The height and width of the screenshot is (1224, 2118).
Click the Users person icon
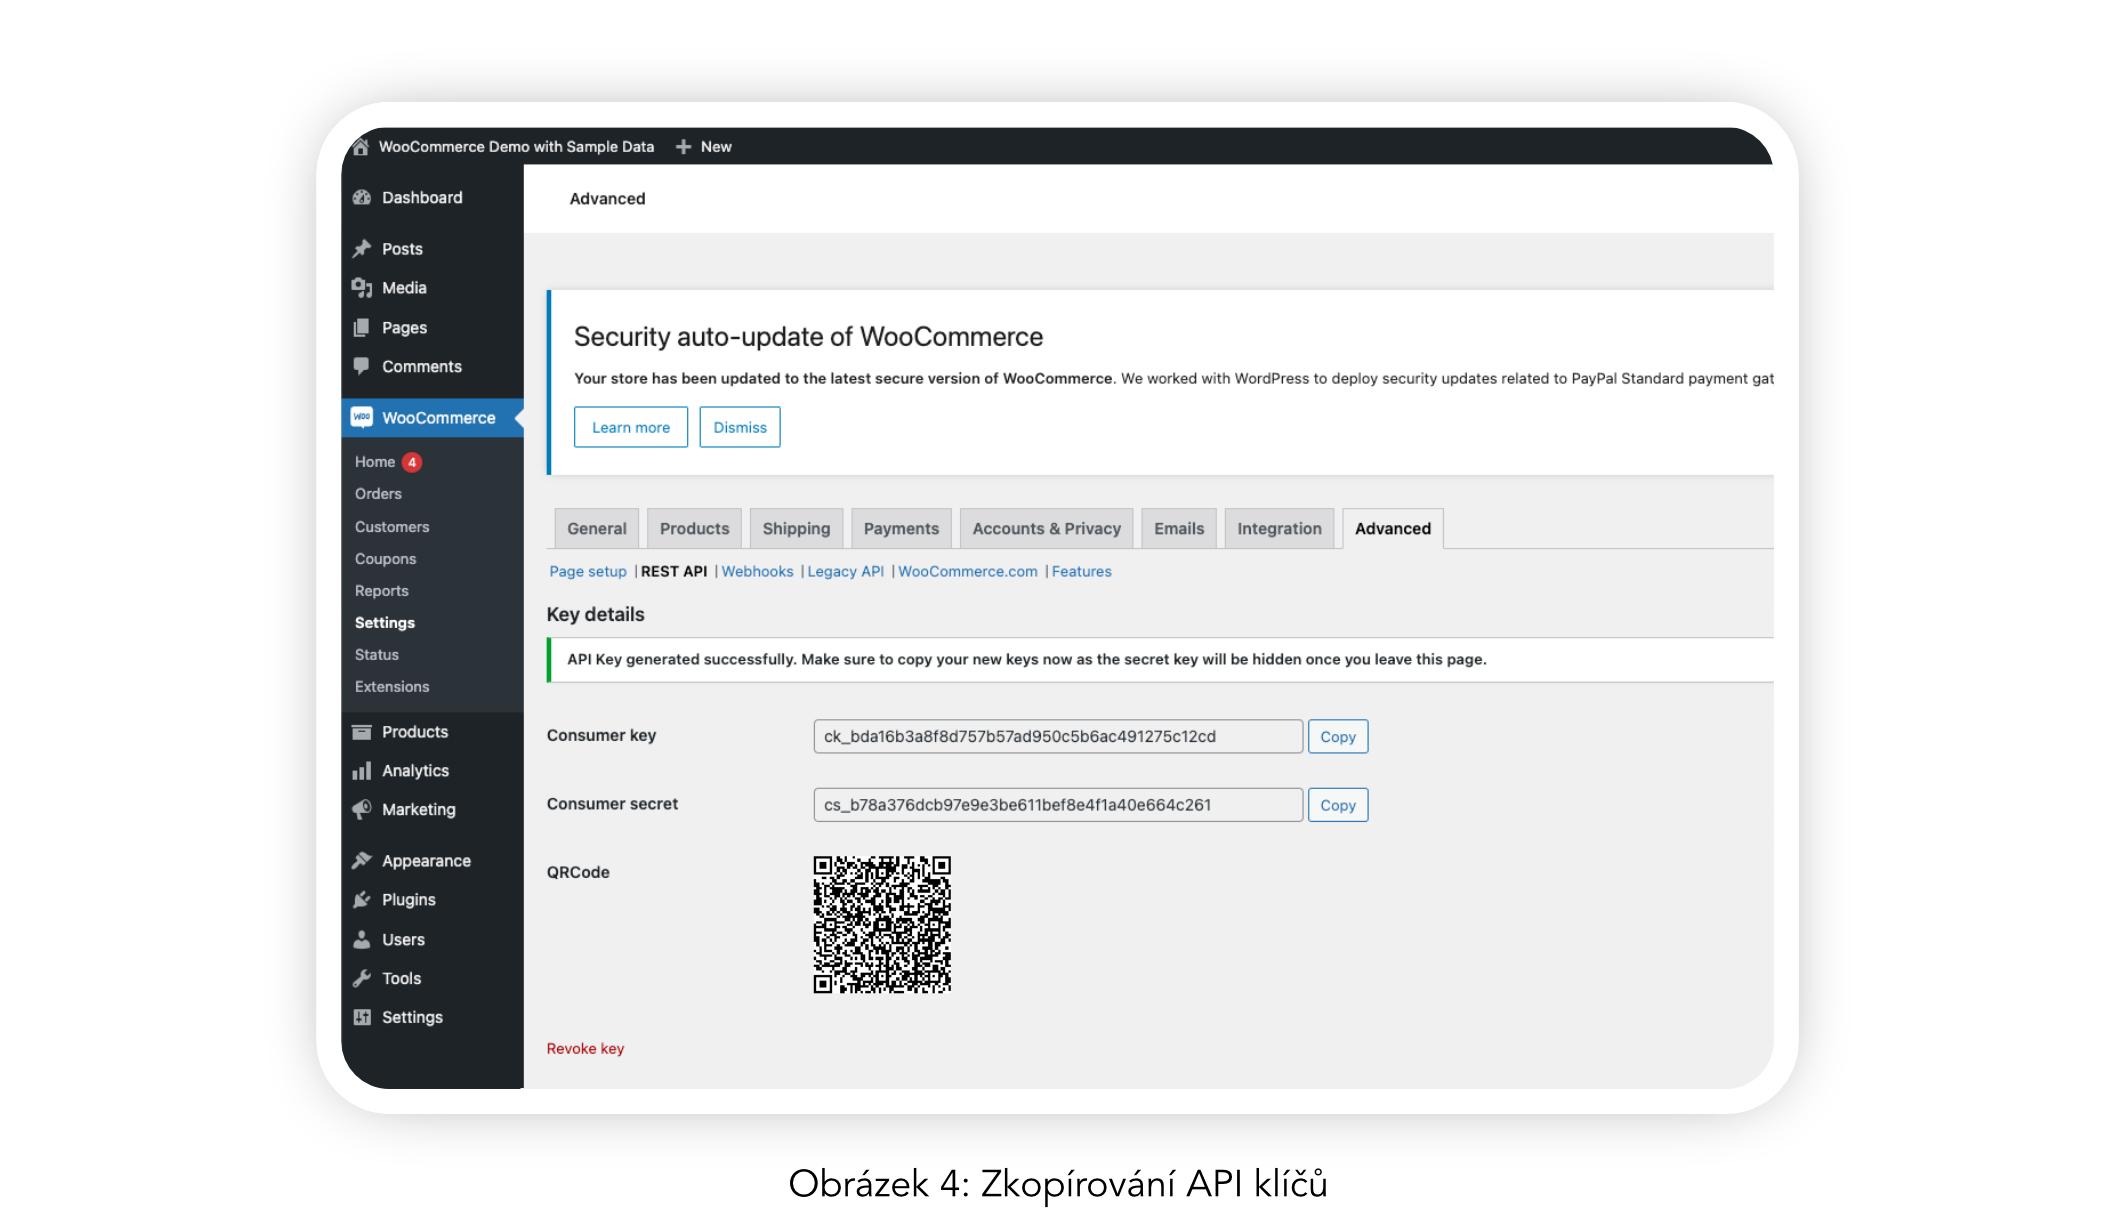(x=362, y=940)
